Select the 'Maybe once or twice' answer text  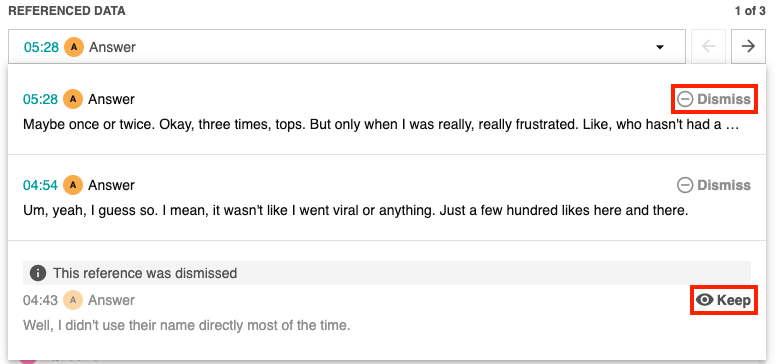pos(381,125)
